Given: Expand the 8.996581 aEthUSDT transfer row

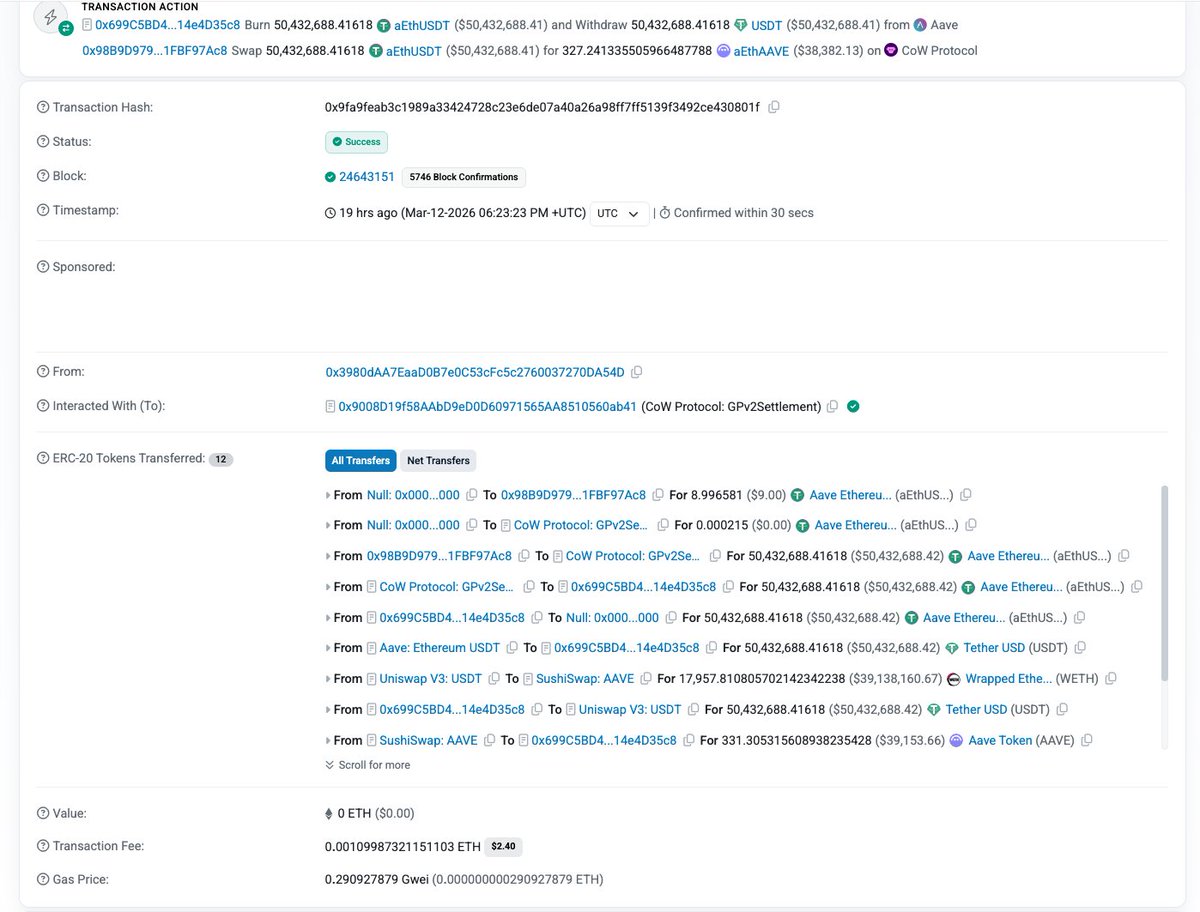Looking at the screenshot, I should coord(328,495).
